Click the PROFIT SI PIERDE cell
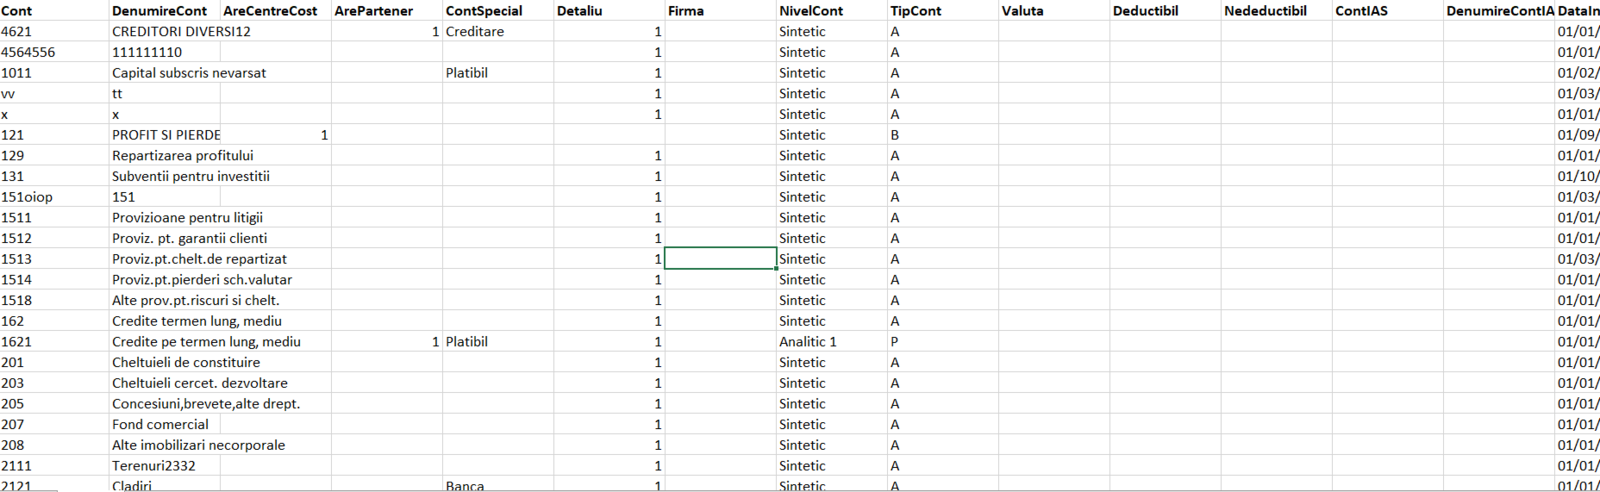The width and height of the screenshot is (1600, 492). 166,135
